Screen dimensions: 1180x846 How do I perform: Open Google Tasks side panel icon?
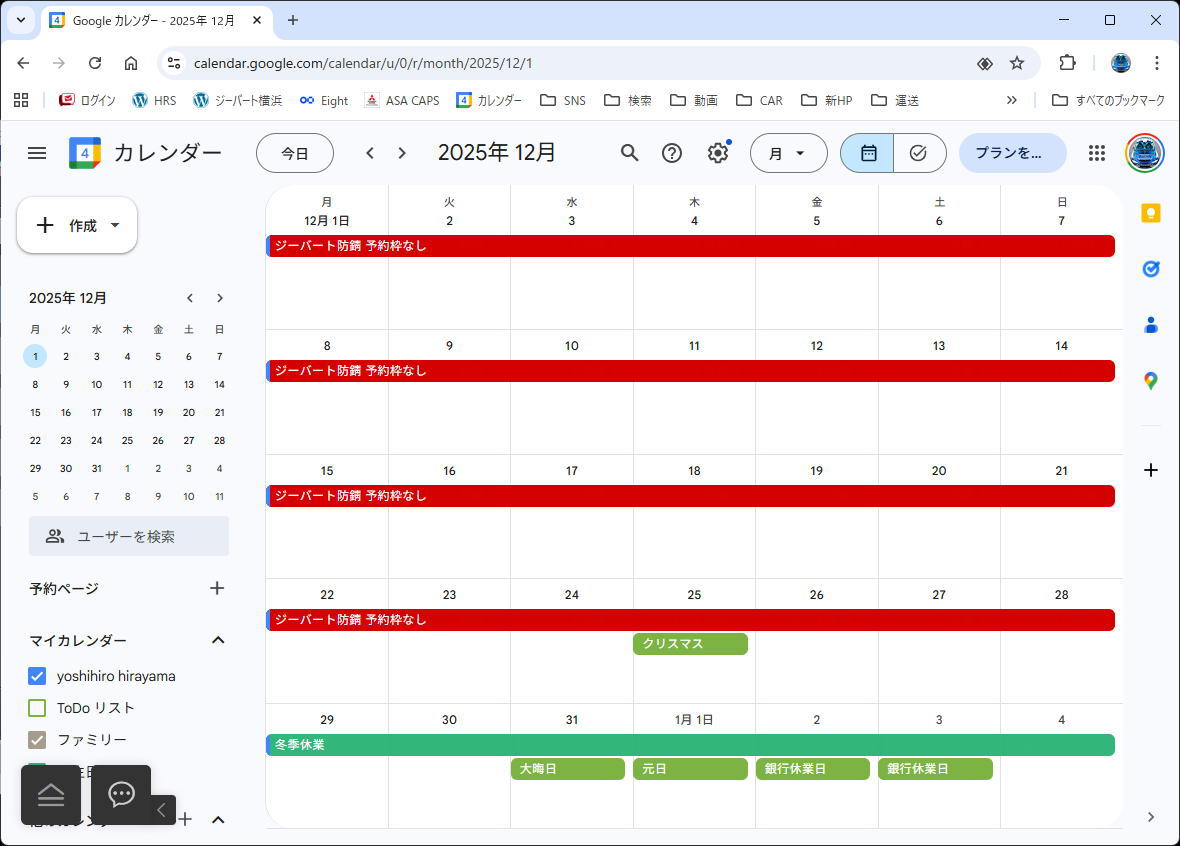pyautogui.click(x=1151, y=269)
